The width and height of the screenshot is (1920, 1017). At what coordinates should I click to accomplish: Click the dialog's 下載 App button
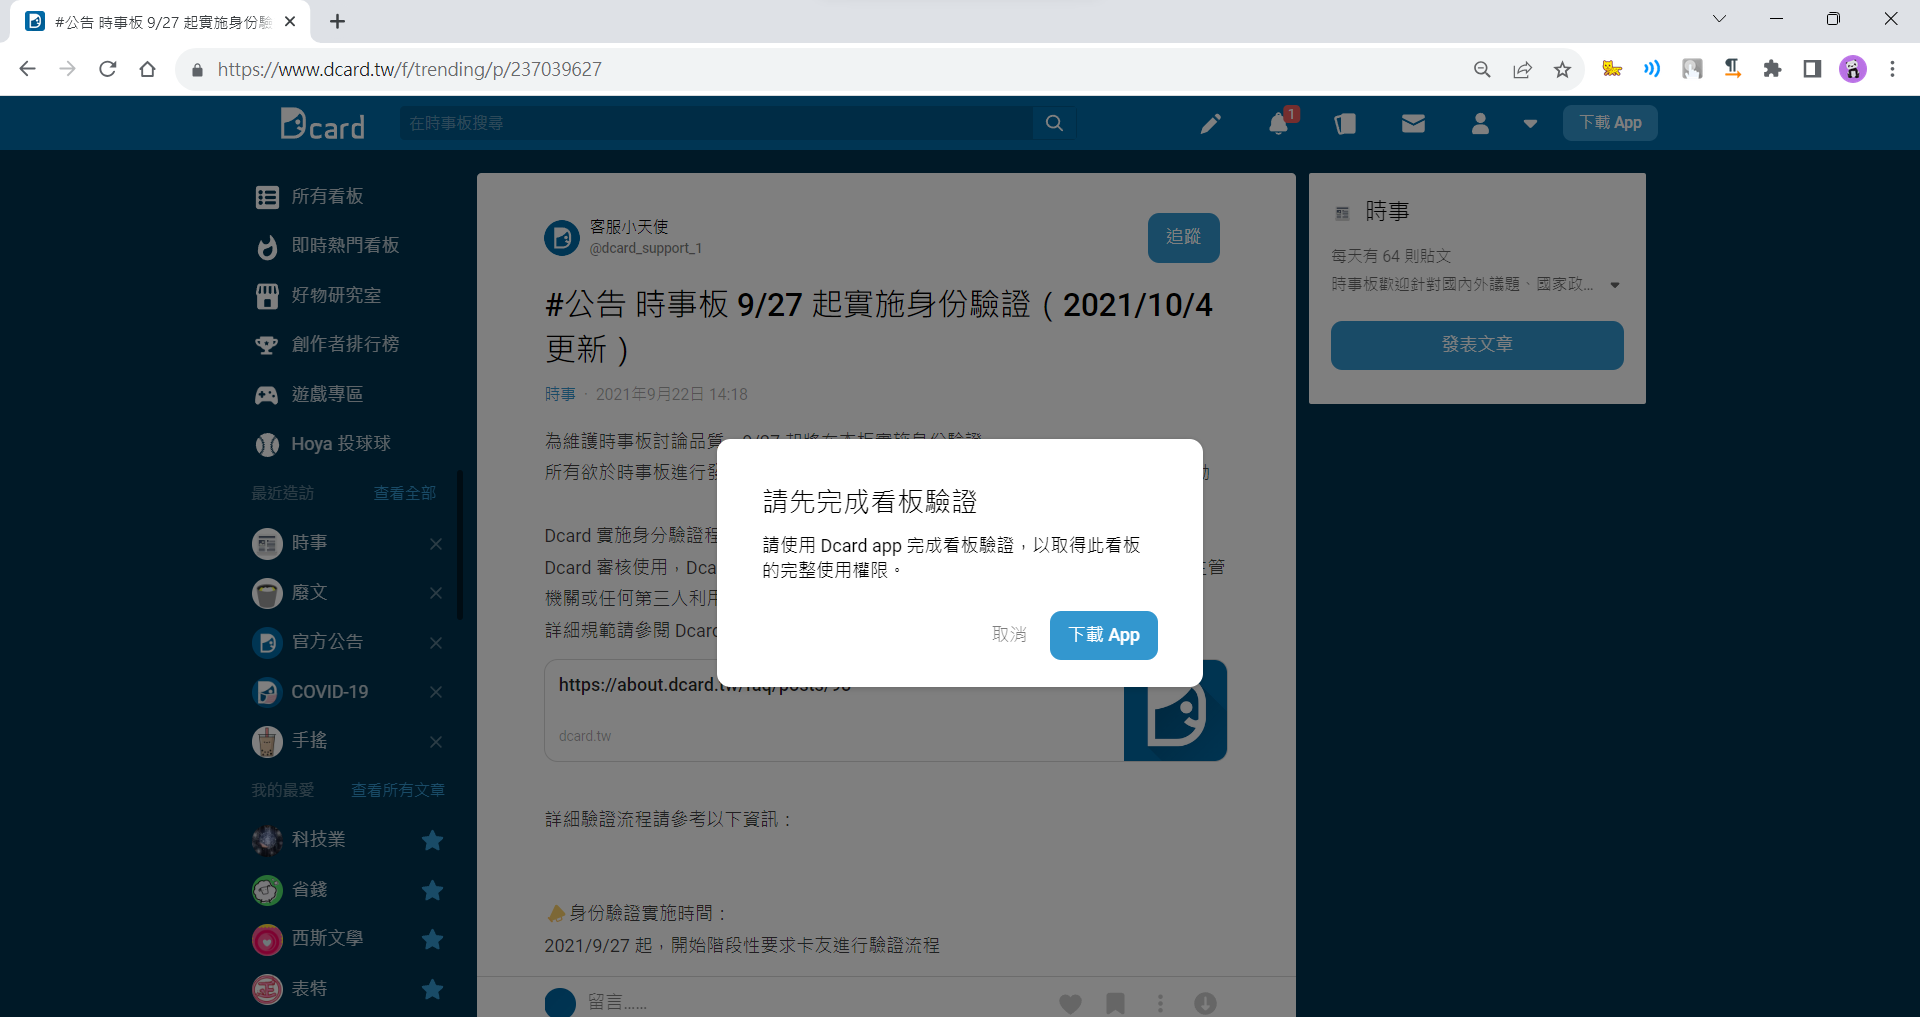click(x=1104, y=635)
